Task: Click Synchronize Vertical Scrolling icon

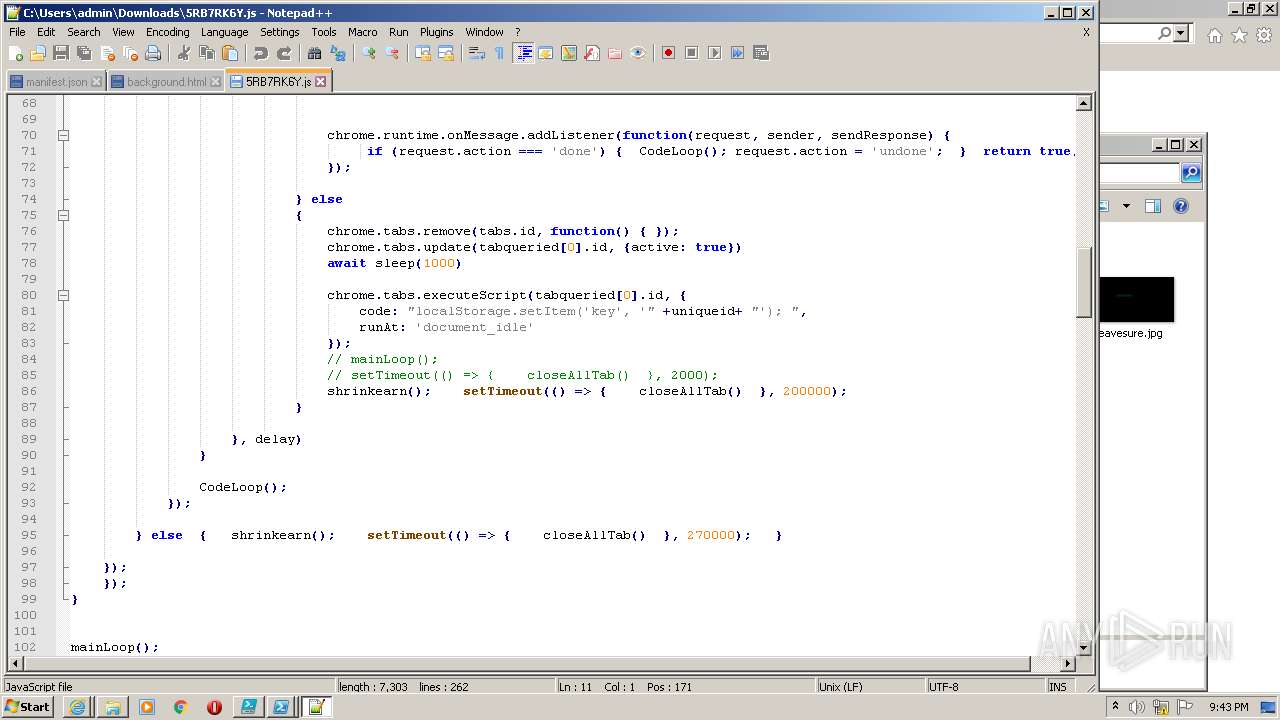Action: (x=423, y=53)
